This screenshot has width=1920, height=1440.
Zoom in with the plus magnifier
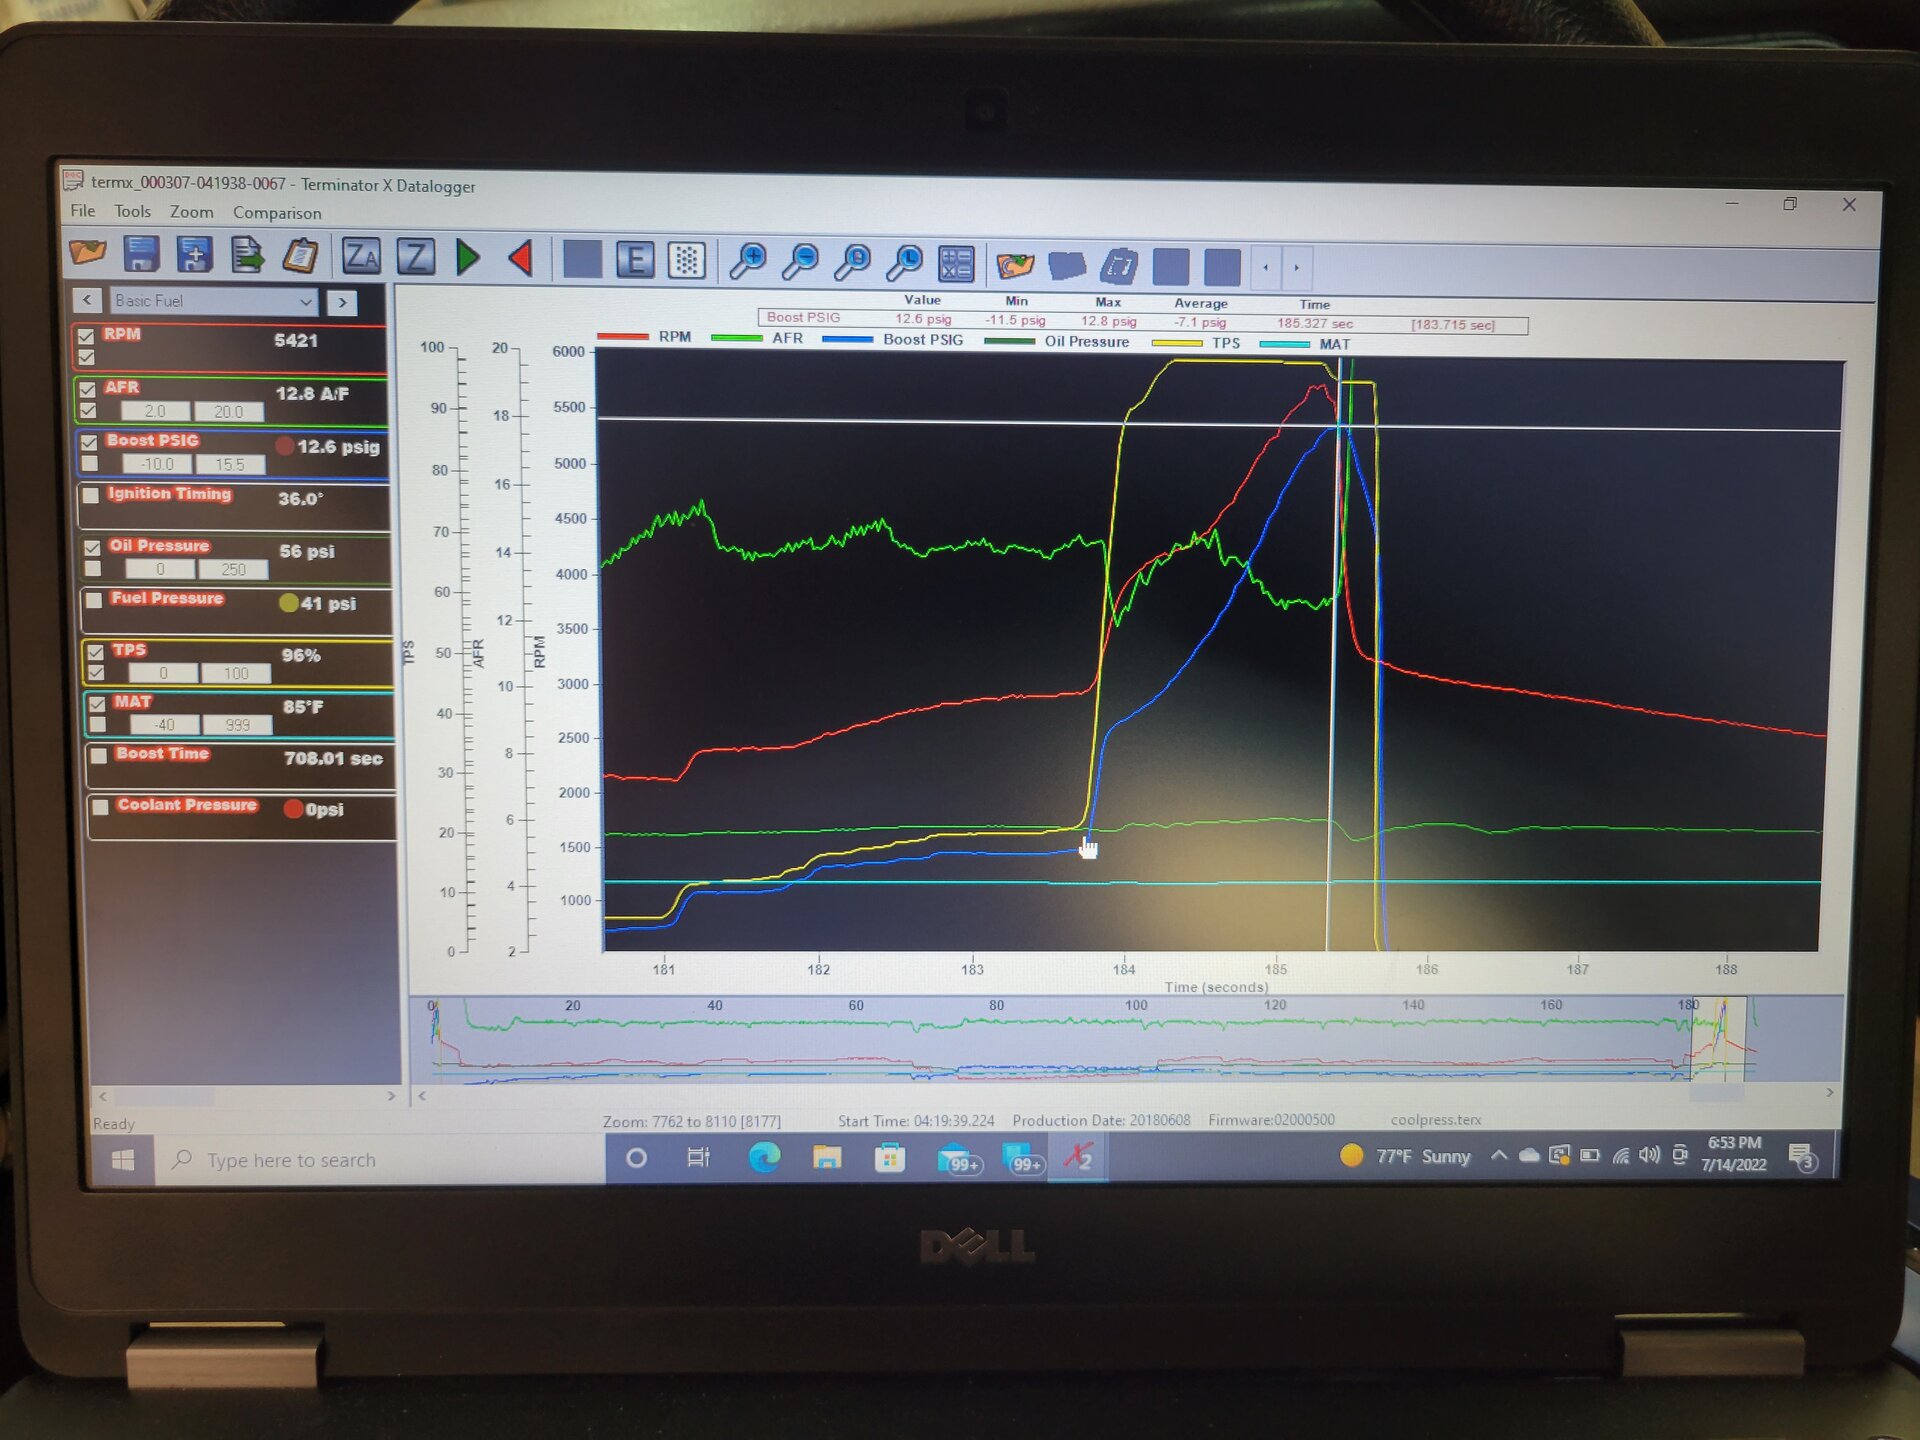click(x=748, y=261)
